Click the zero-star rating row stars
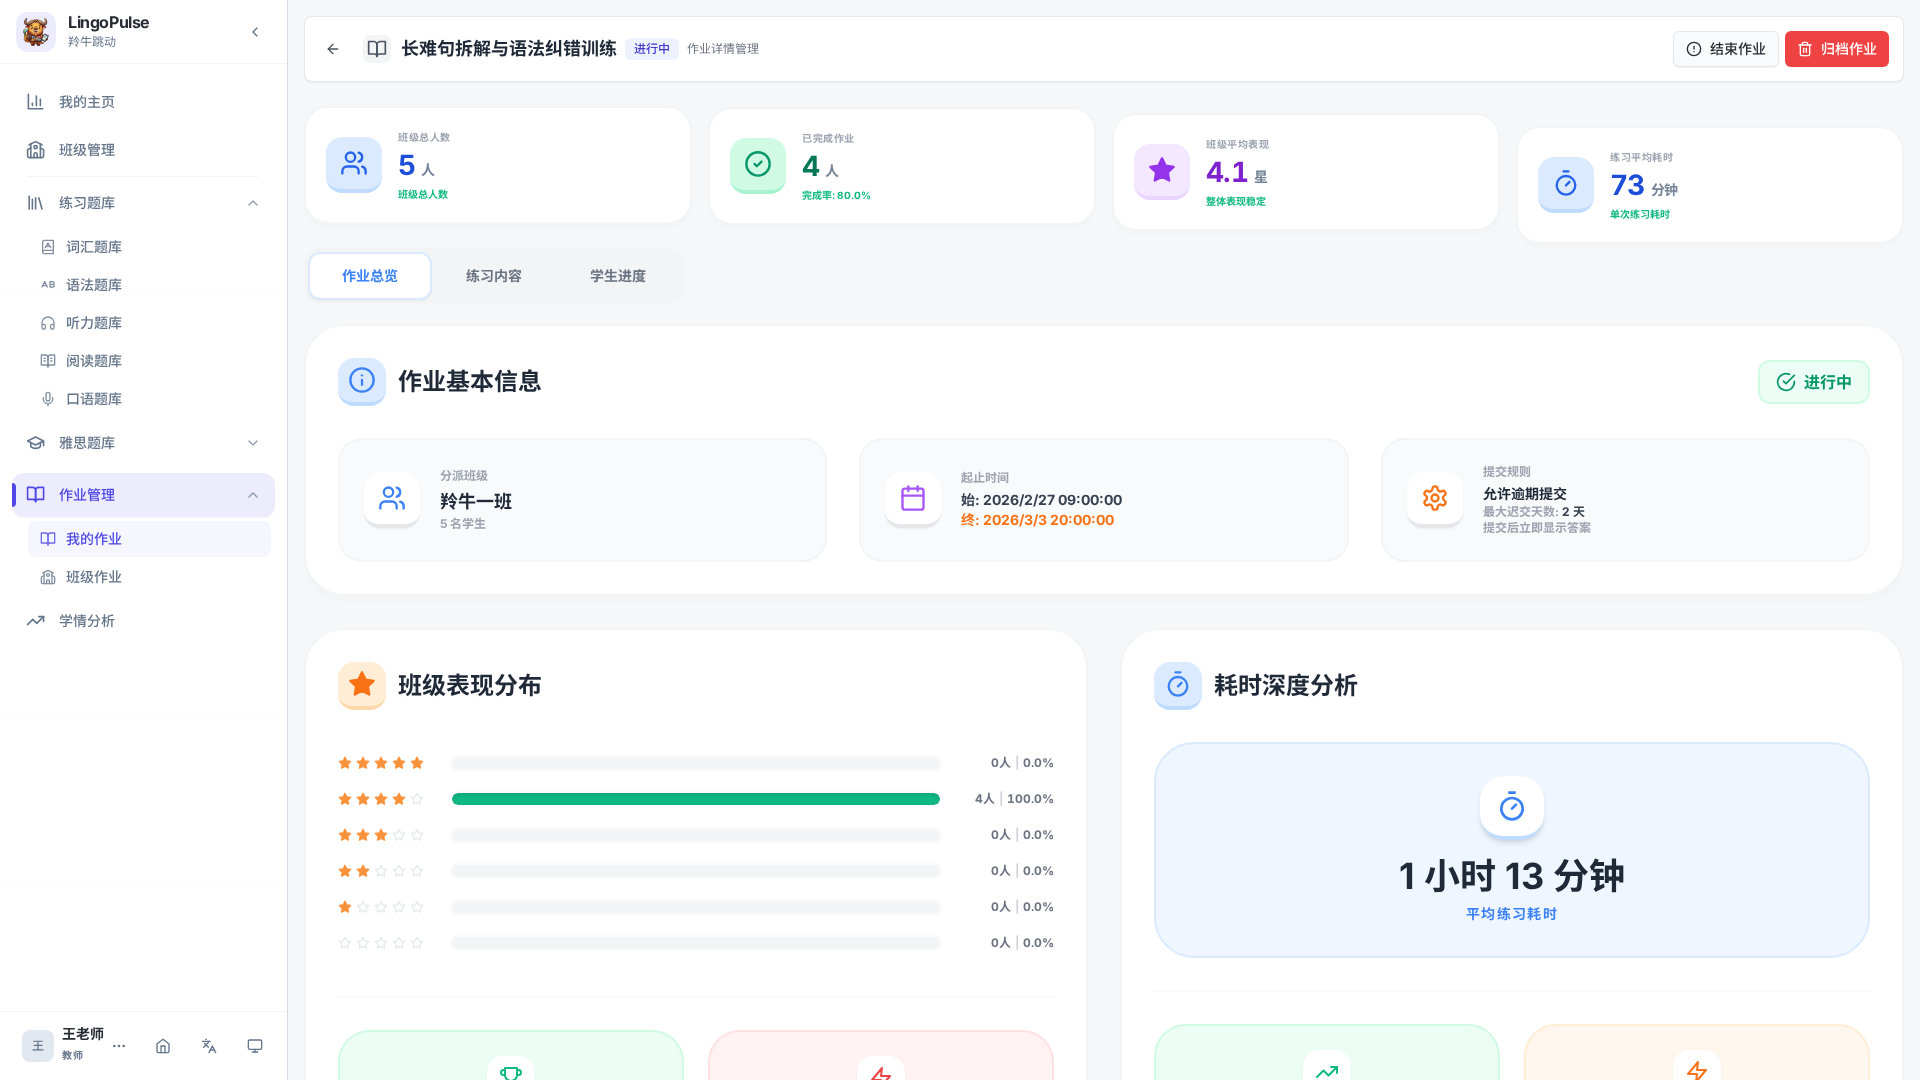 coord(381,943)
